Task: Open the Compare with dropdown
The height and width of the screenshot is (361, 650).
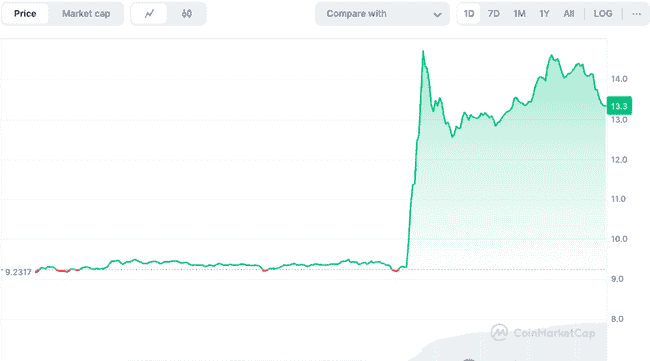Action: (x=382, y=14)
